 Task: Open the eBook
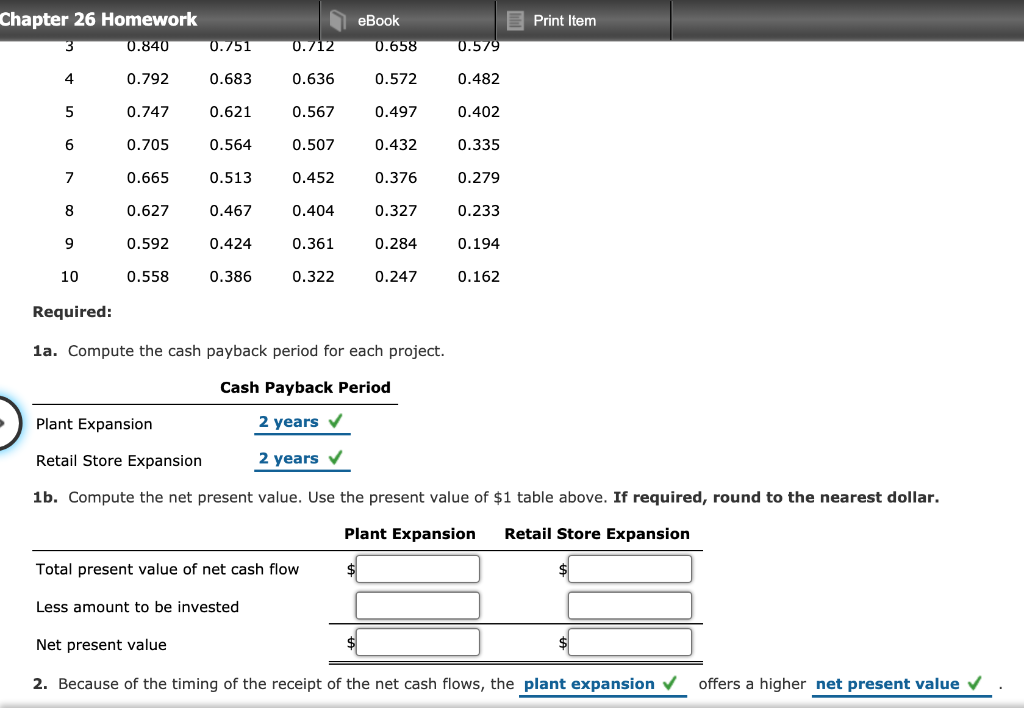377,19
